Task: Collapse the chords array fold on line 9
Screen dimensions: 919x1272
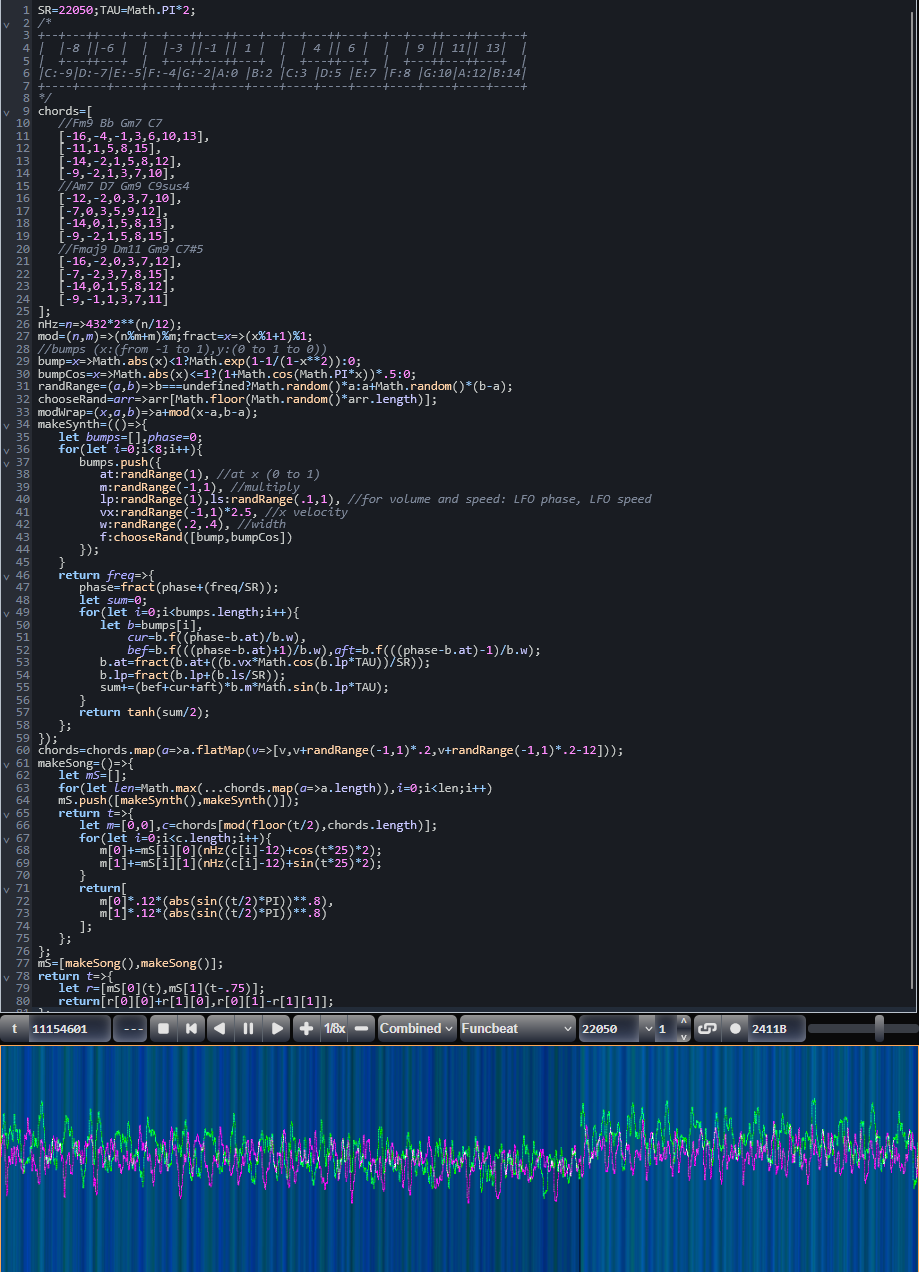Action: click(7, 111)
